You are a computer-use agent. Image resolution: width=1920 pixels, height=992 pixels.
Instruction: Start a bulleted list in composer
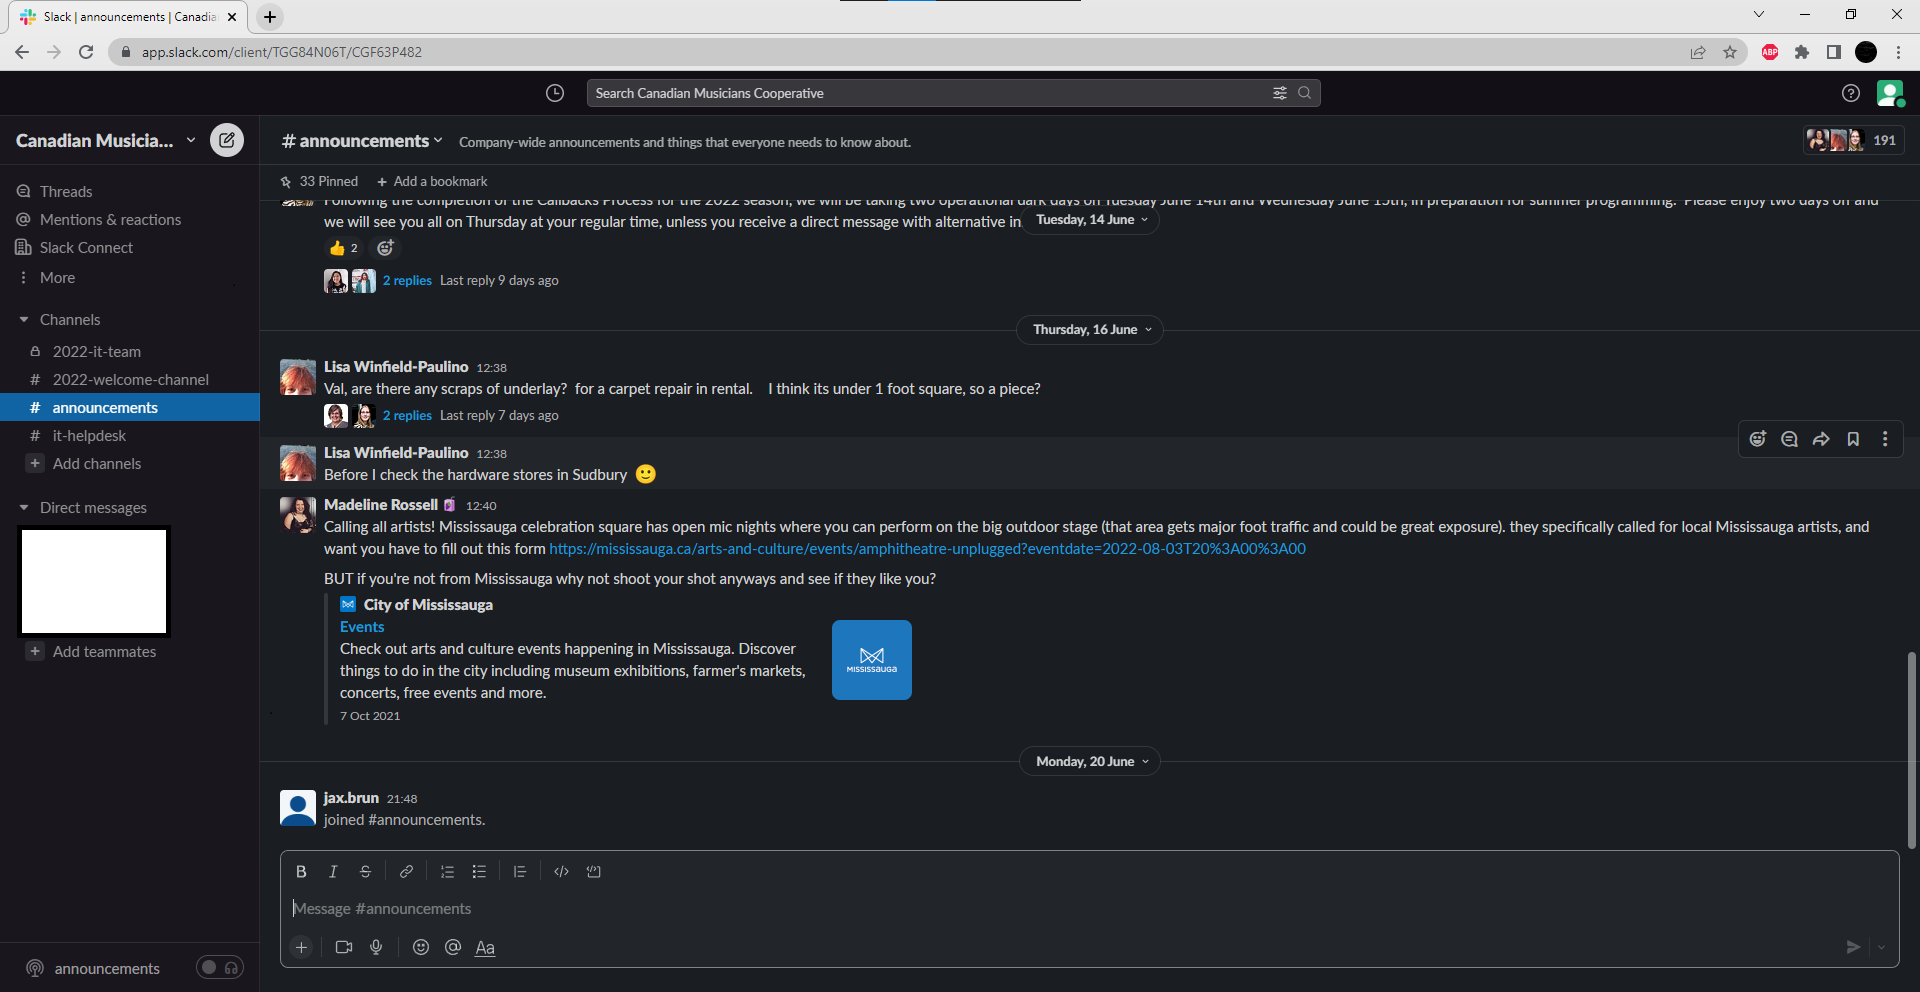tap(479, 872)
